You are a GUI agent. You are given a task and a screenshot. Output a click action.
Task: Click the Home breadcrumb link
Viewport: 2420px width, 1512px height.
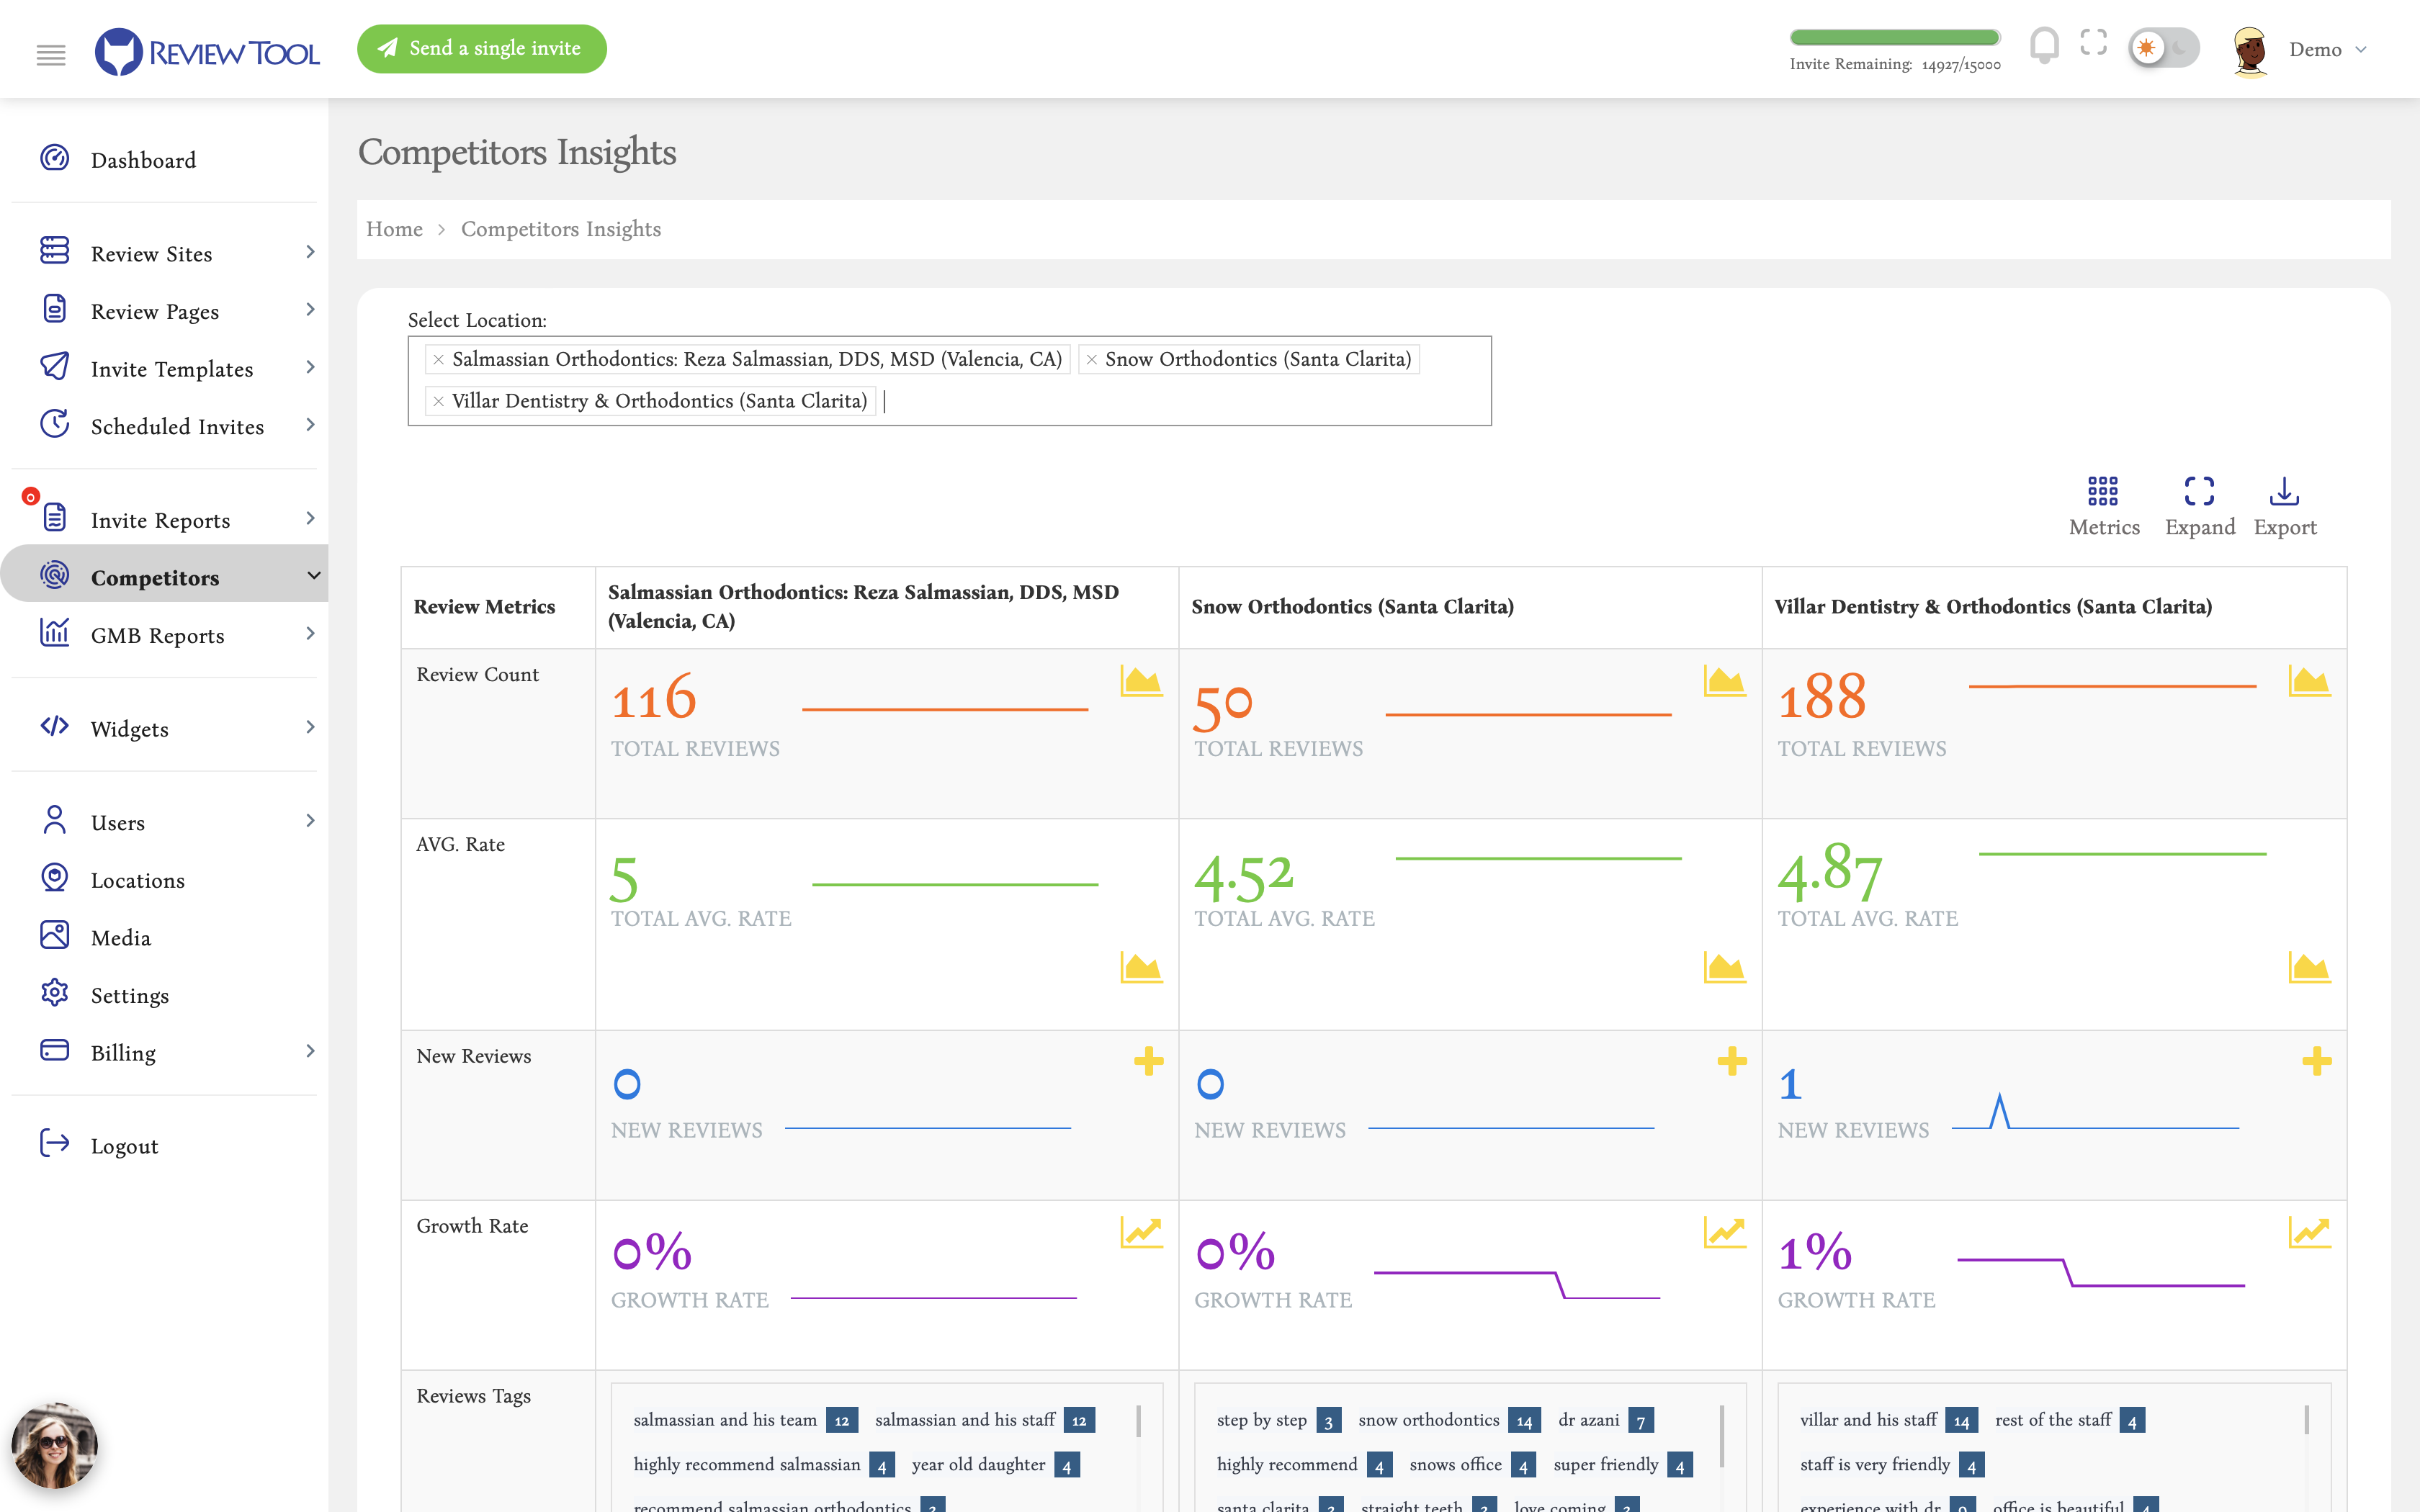point(393,229)
